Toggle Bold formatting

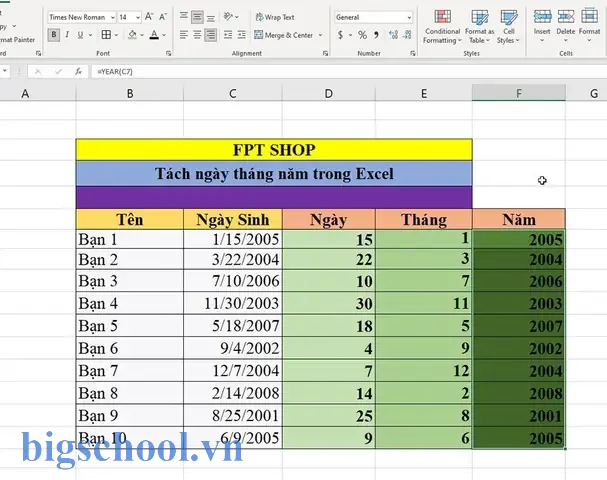click(x=54, y=35)
